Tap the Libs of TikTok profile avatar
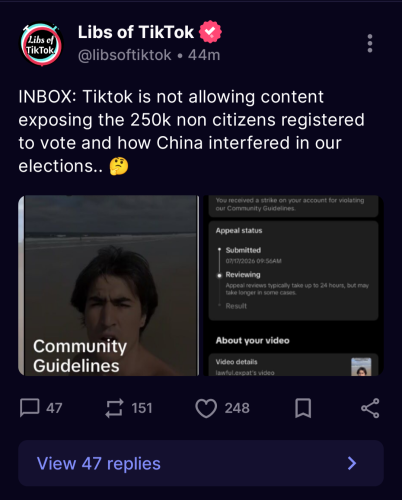The width and height of the screenshot is (402, 500). pos(41,44)
